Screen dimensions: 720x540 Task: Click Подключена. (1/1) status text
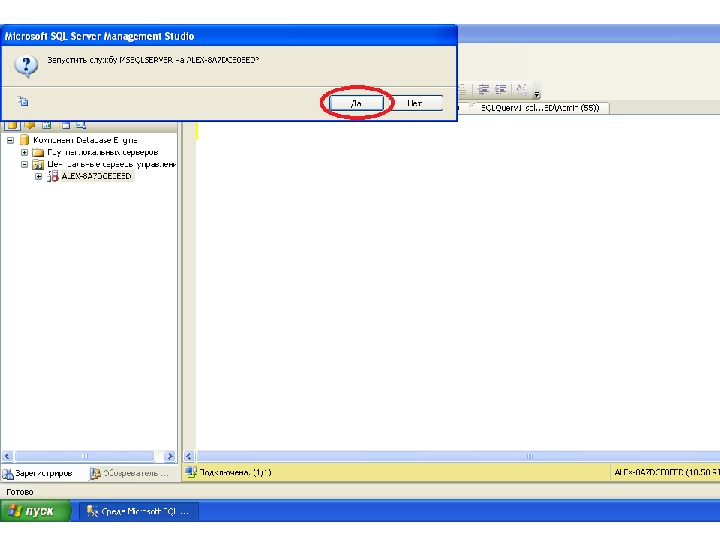coord(236,472)
